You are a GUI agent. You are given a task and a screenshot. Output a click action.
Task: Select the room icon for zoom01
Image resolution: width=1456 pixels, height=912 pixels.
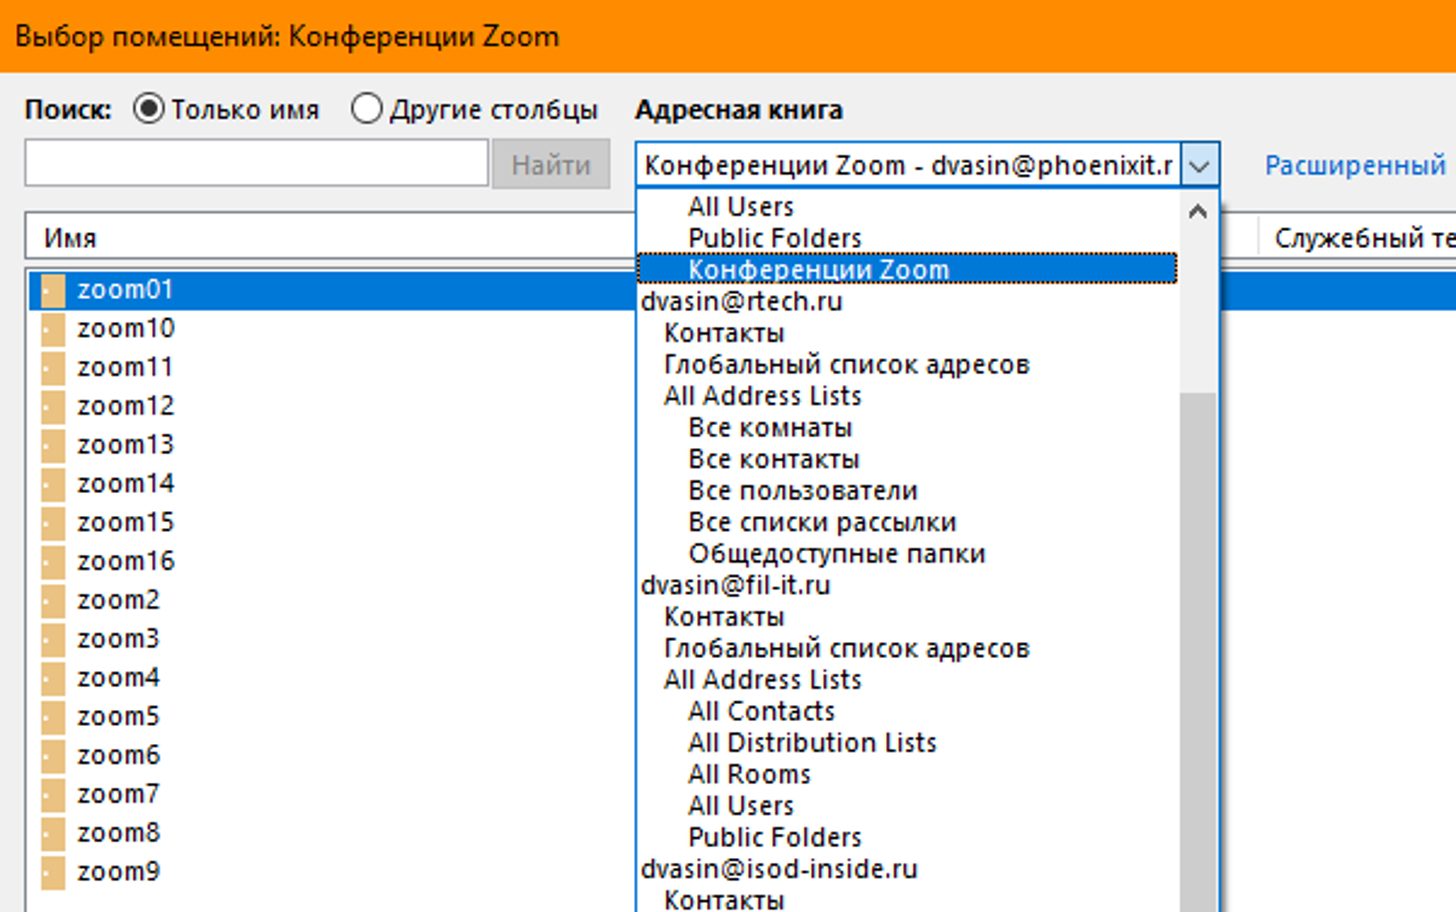pos(53,290)
